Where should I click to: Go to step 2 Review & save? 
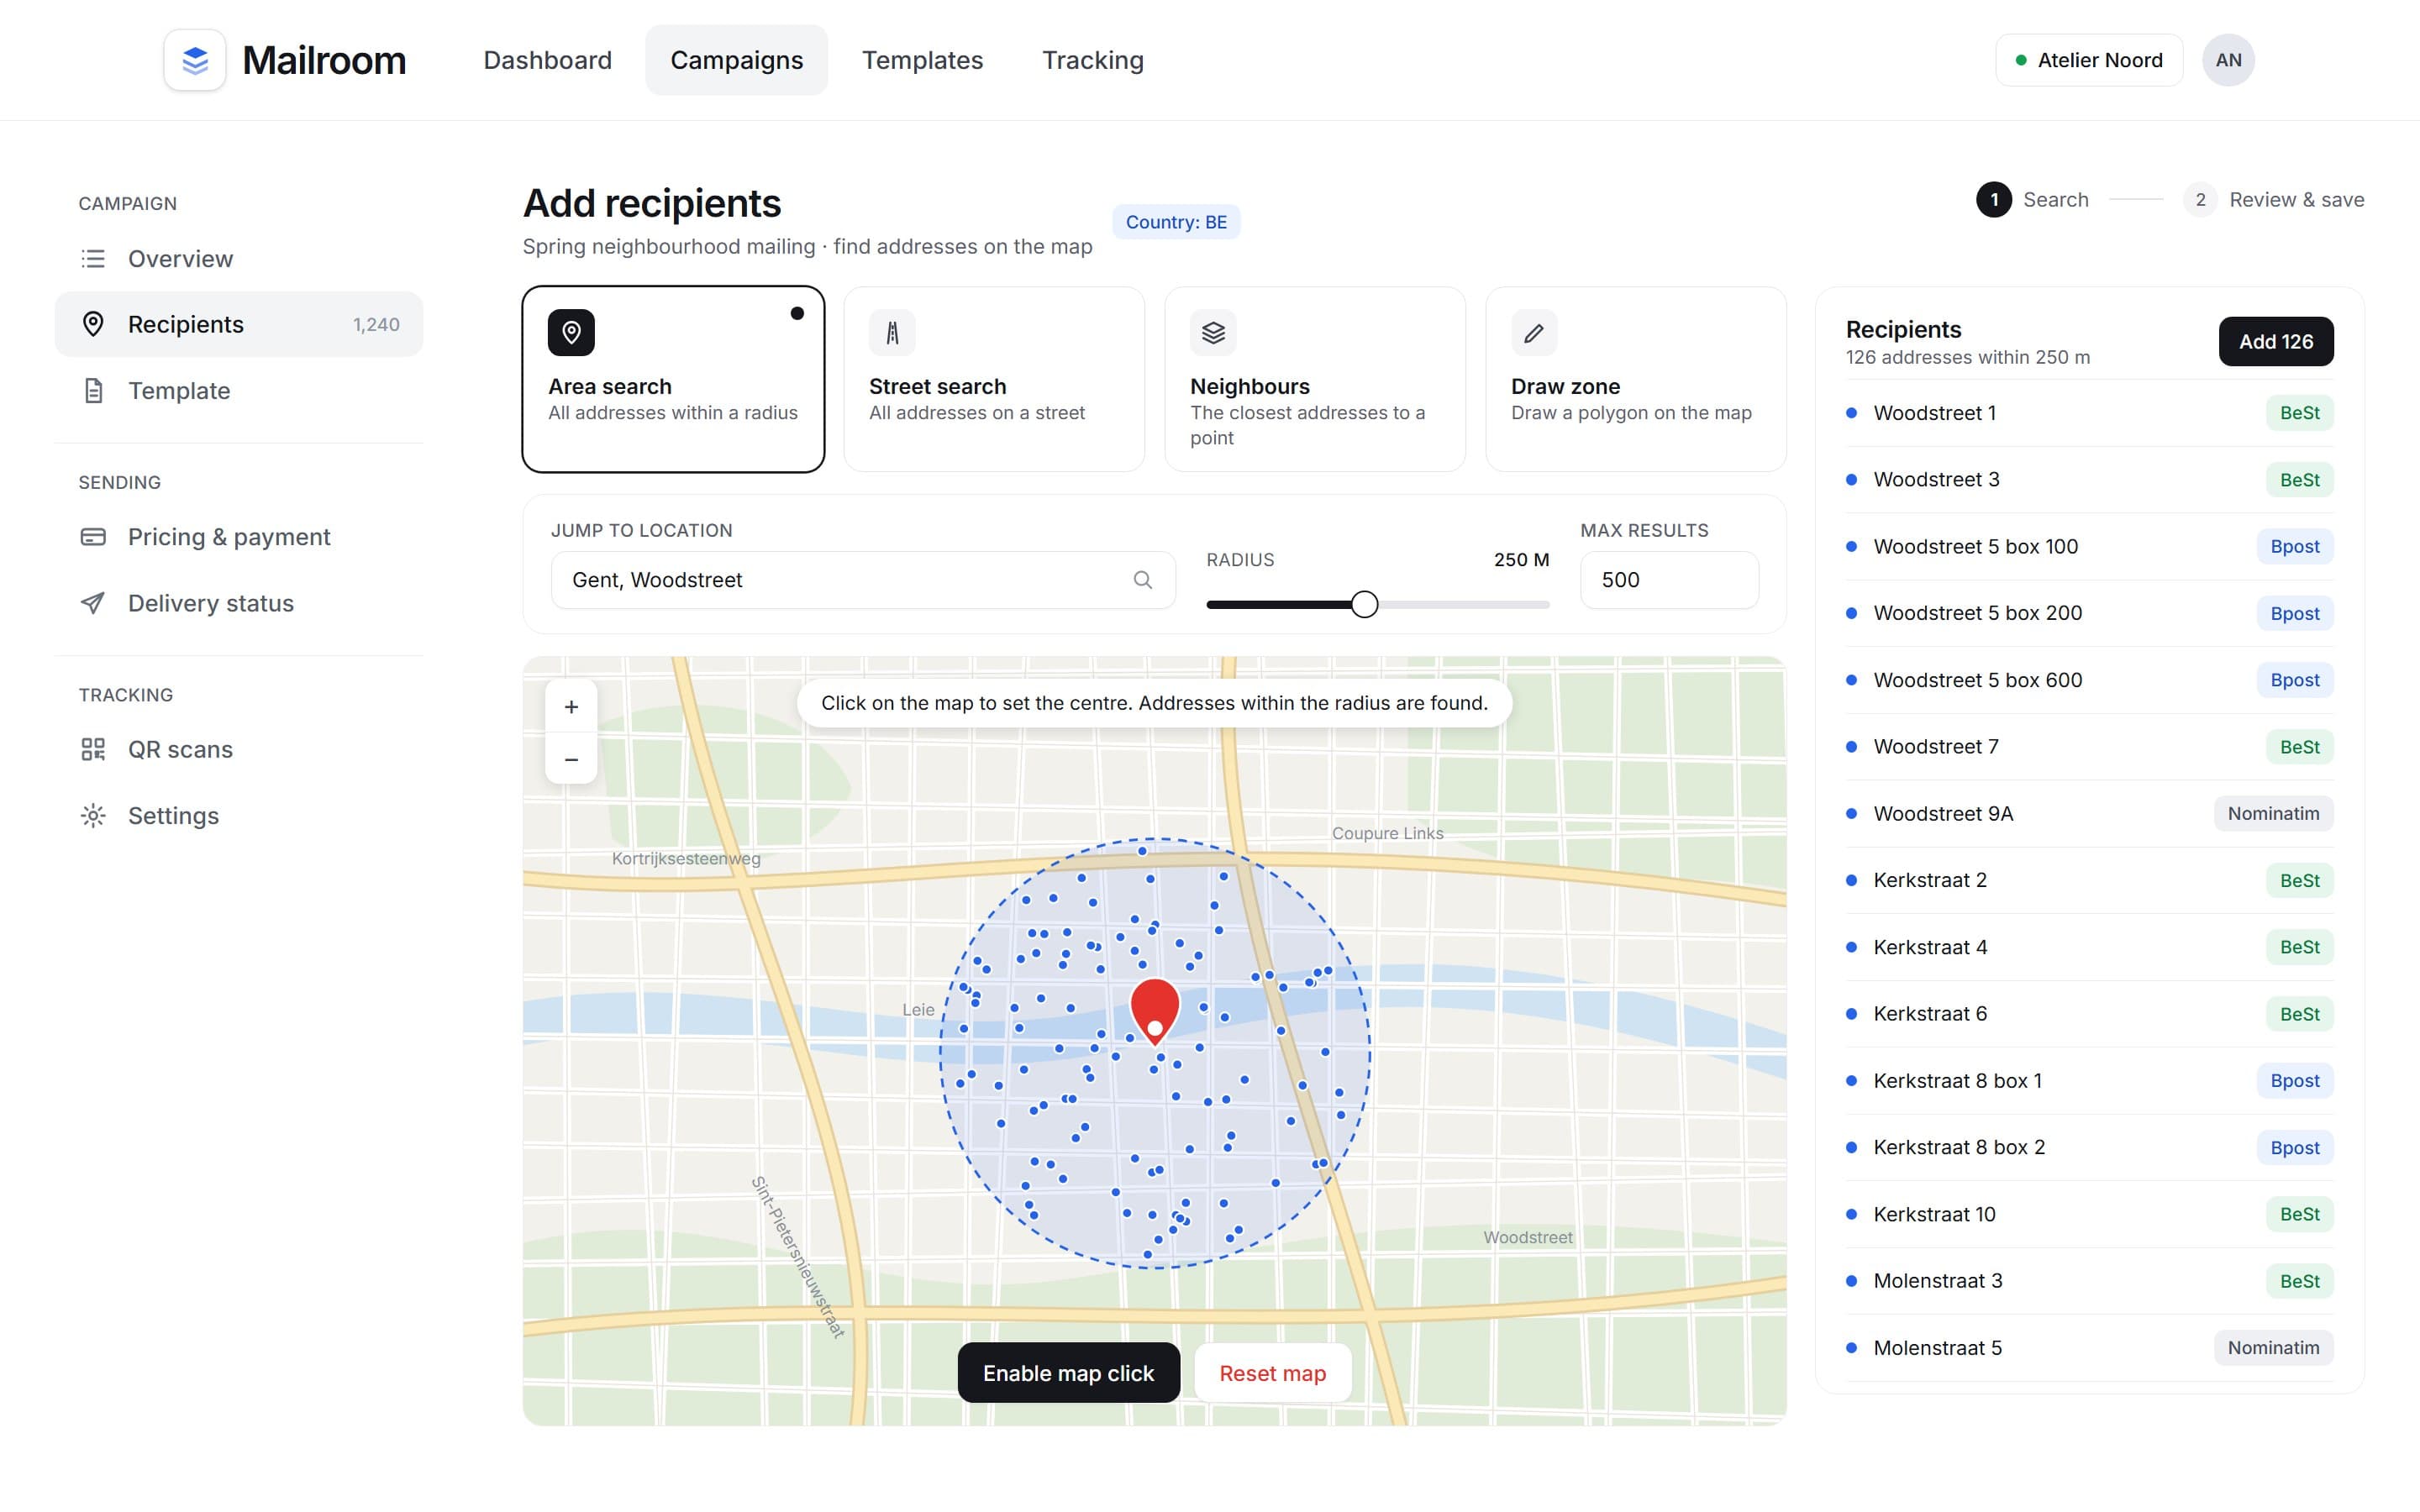[2273, 200]
